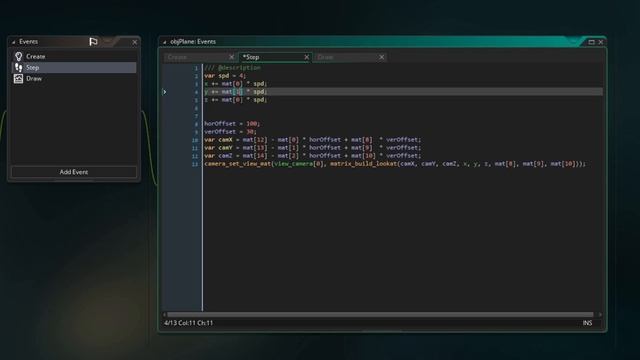Screen dimensions: 640x360
Task: Switch to the Create code tab
Action: click(x=200, y=57)
